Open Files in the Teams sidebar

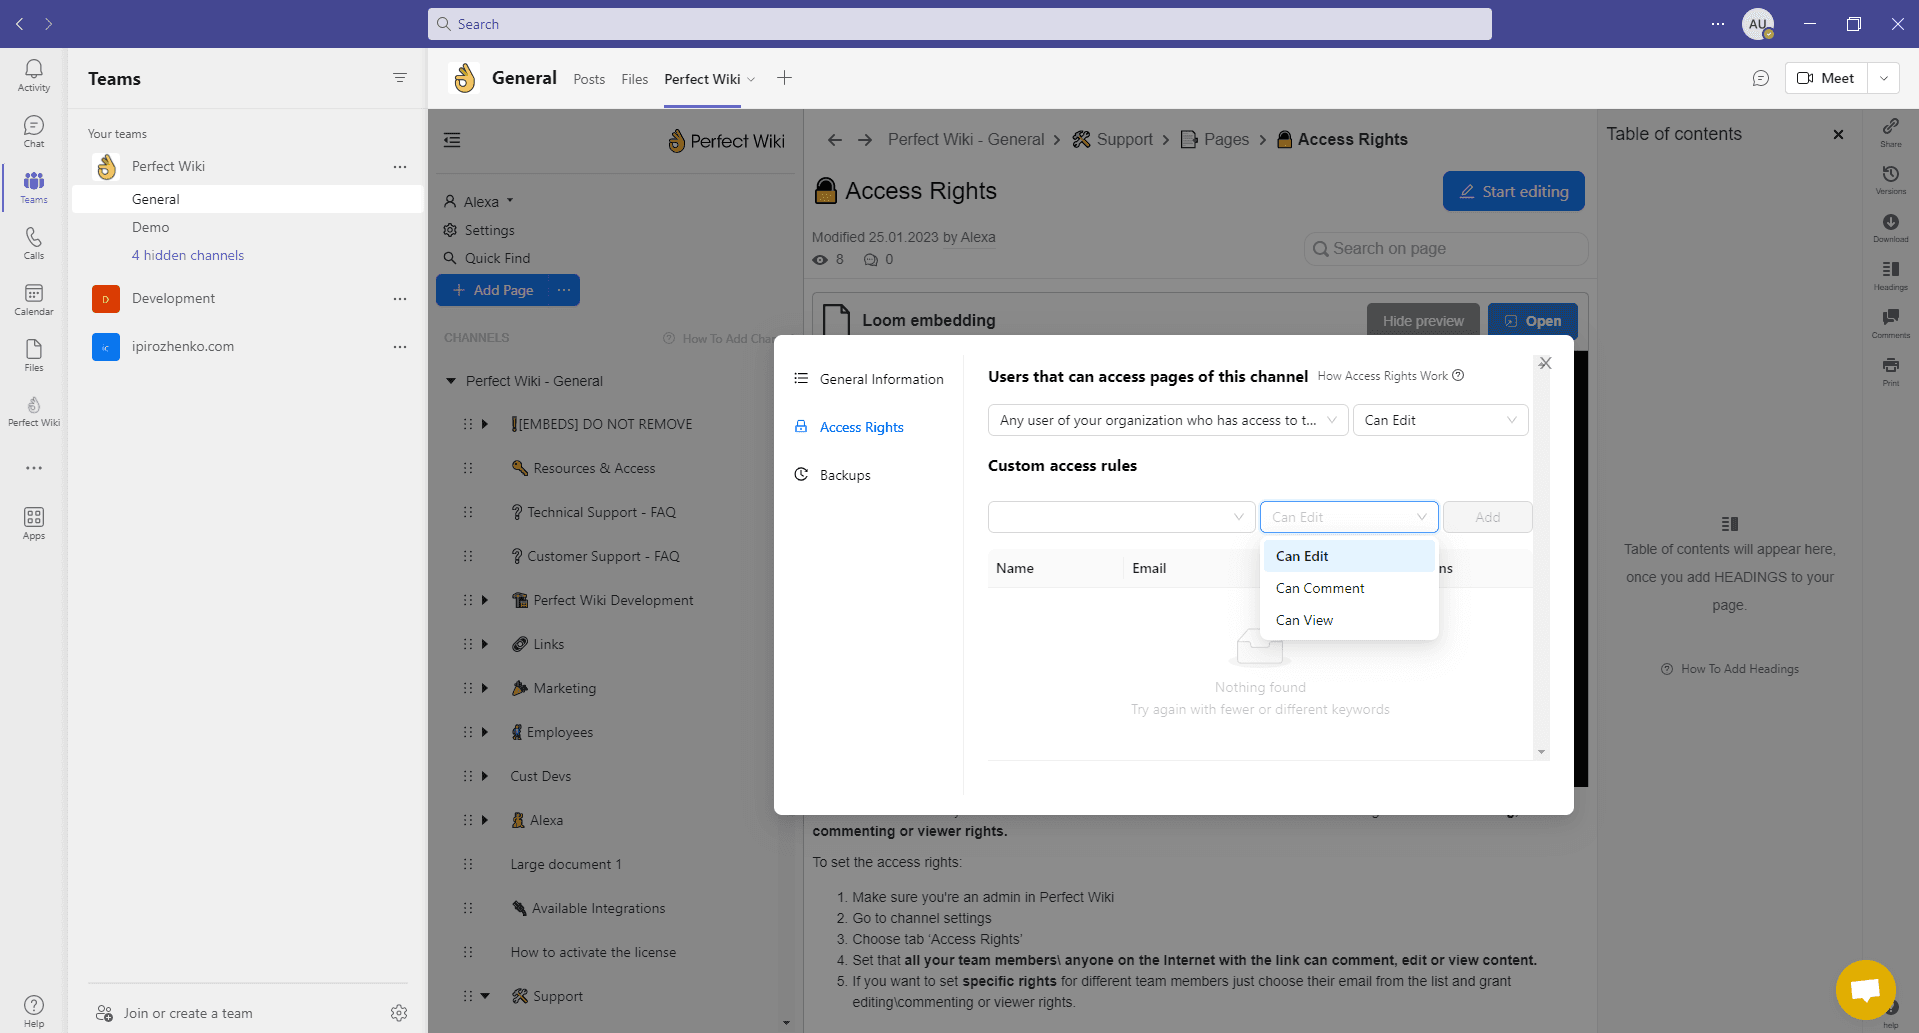point(34,355)
